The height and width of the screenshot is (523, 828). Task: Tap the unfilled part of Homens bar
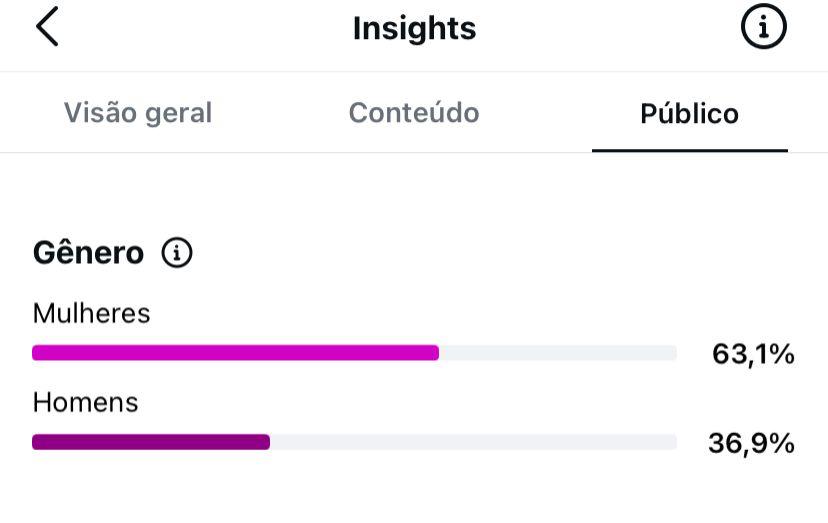coord(474,442)
